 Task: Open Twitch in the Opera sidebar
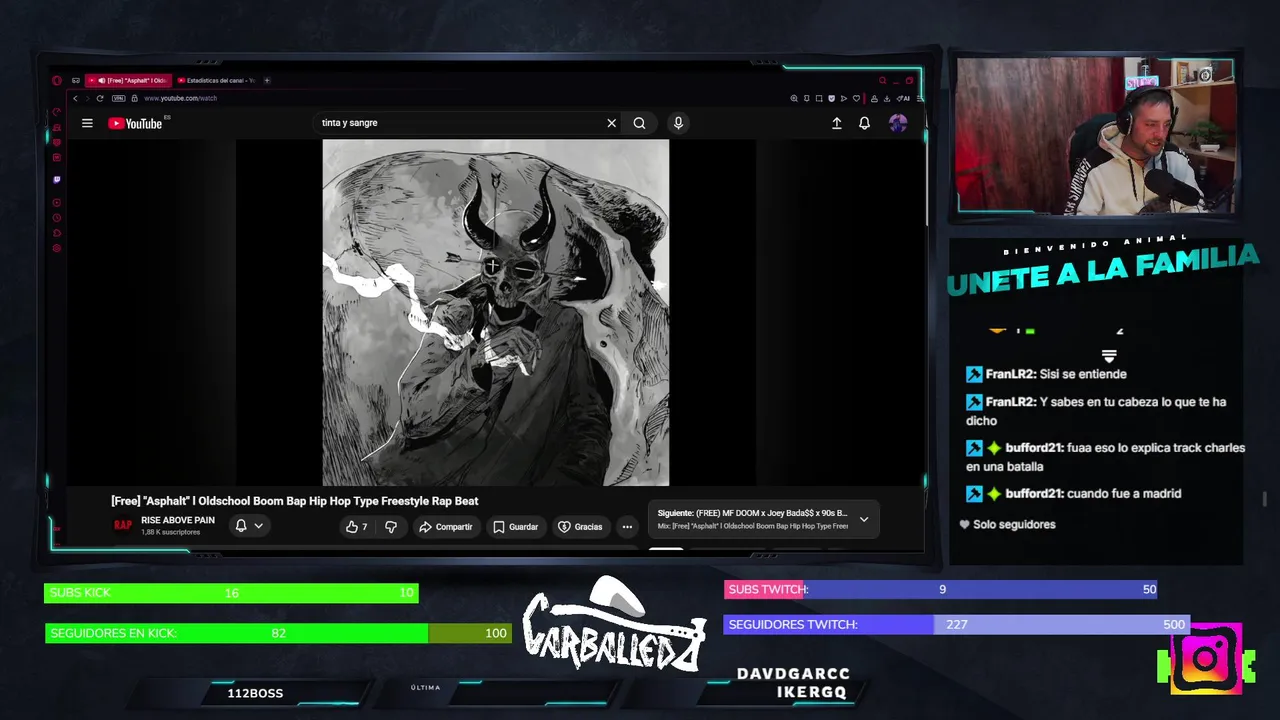pos(57,180)
